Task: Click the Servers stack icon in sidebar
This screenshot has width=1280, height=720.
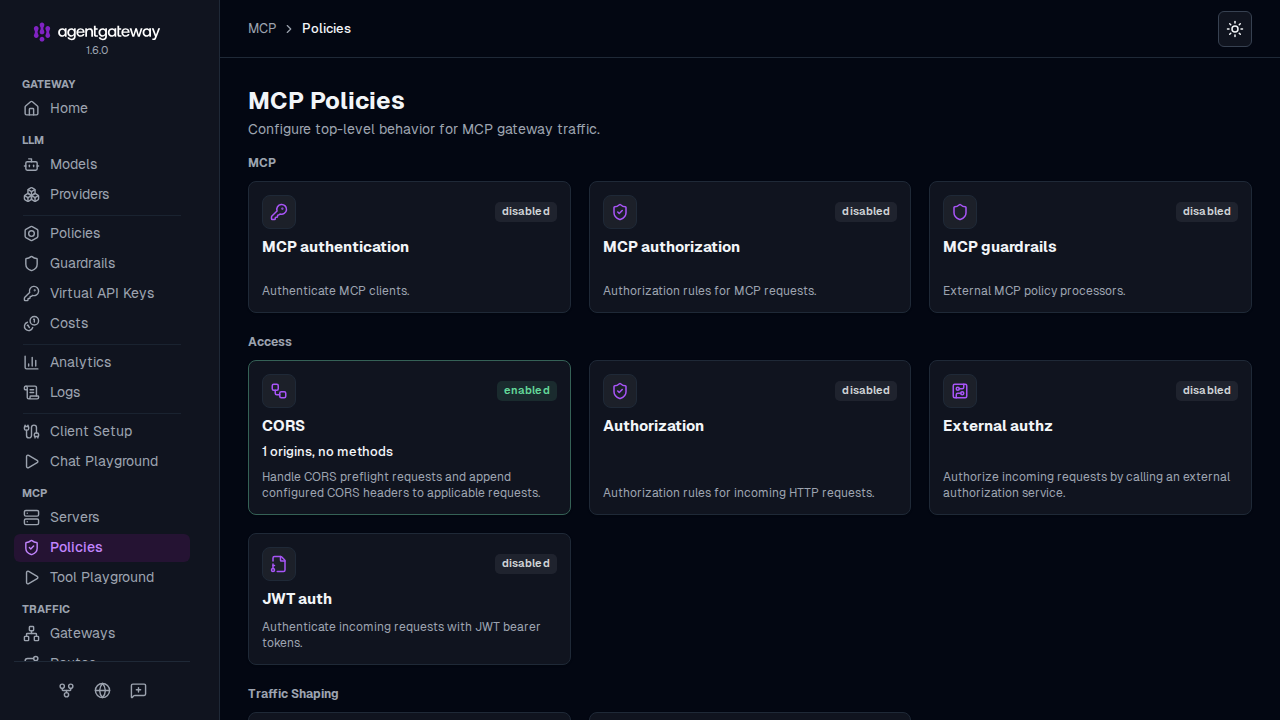Action: coord(32,517)
